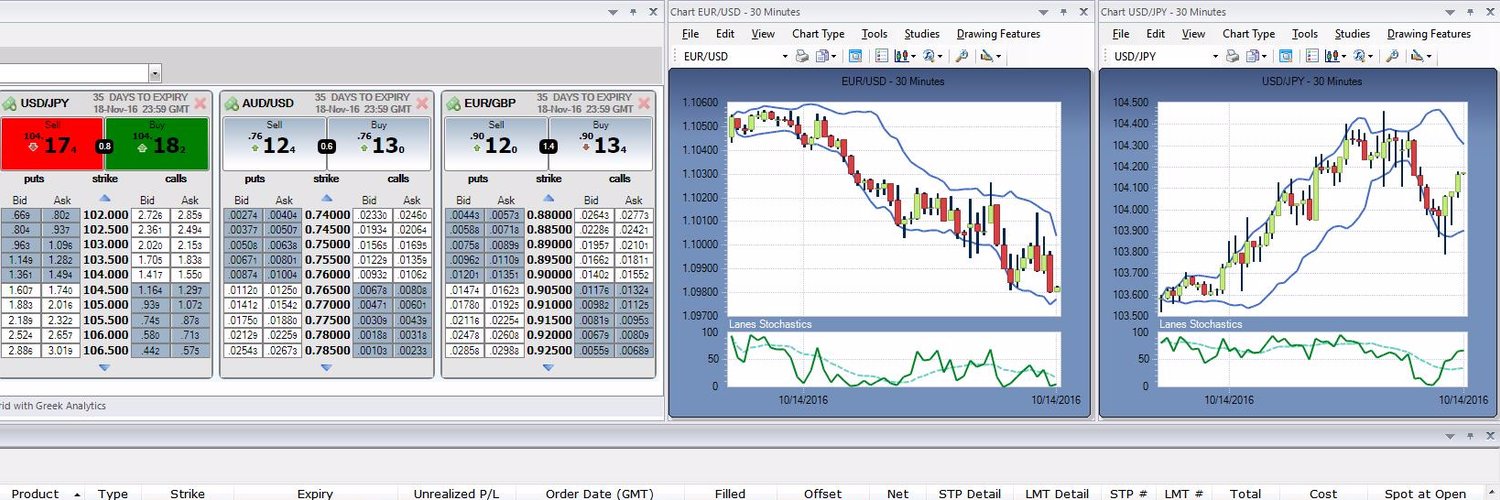This screenshot has width=1500, height=500.
Task: Click the green USD/JPY Buy 104.18 button
Action: [x=157, y=143]
